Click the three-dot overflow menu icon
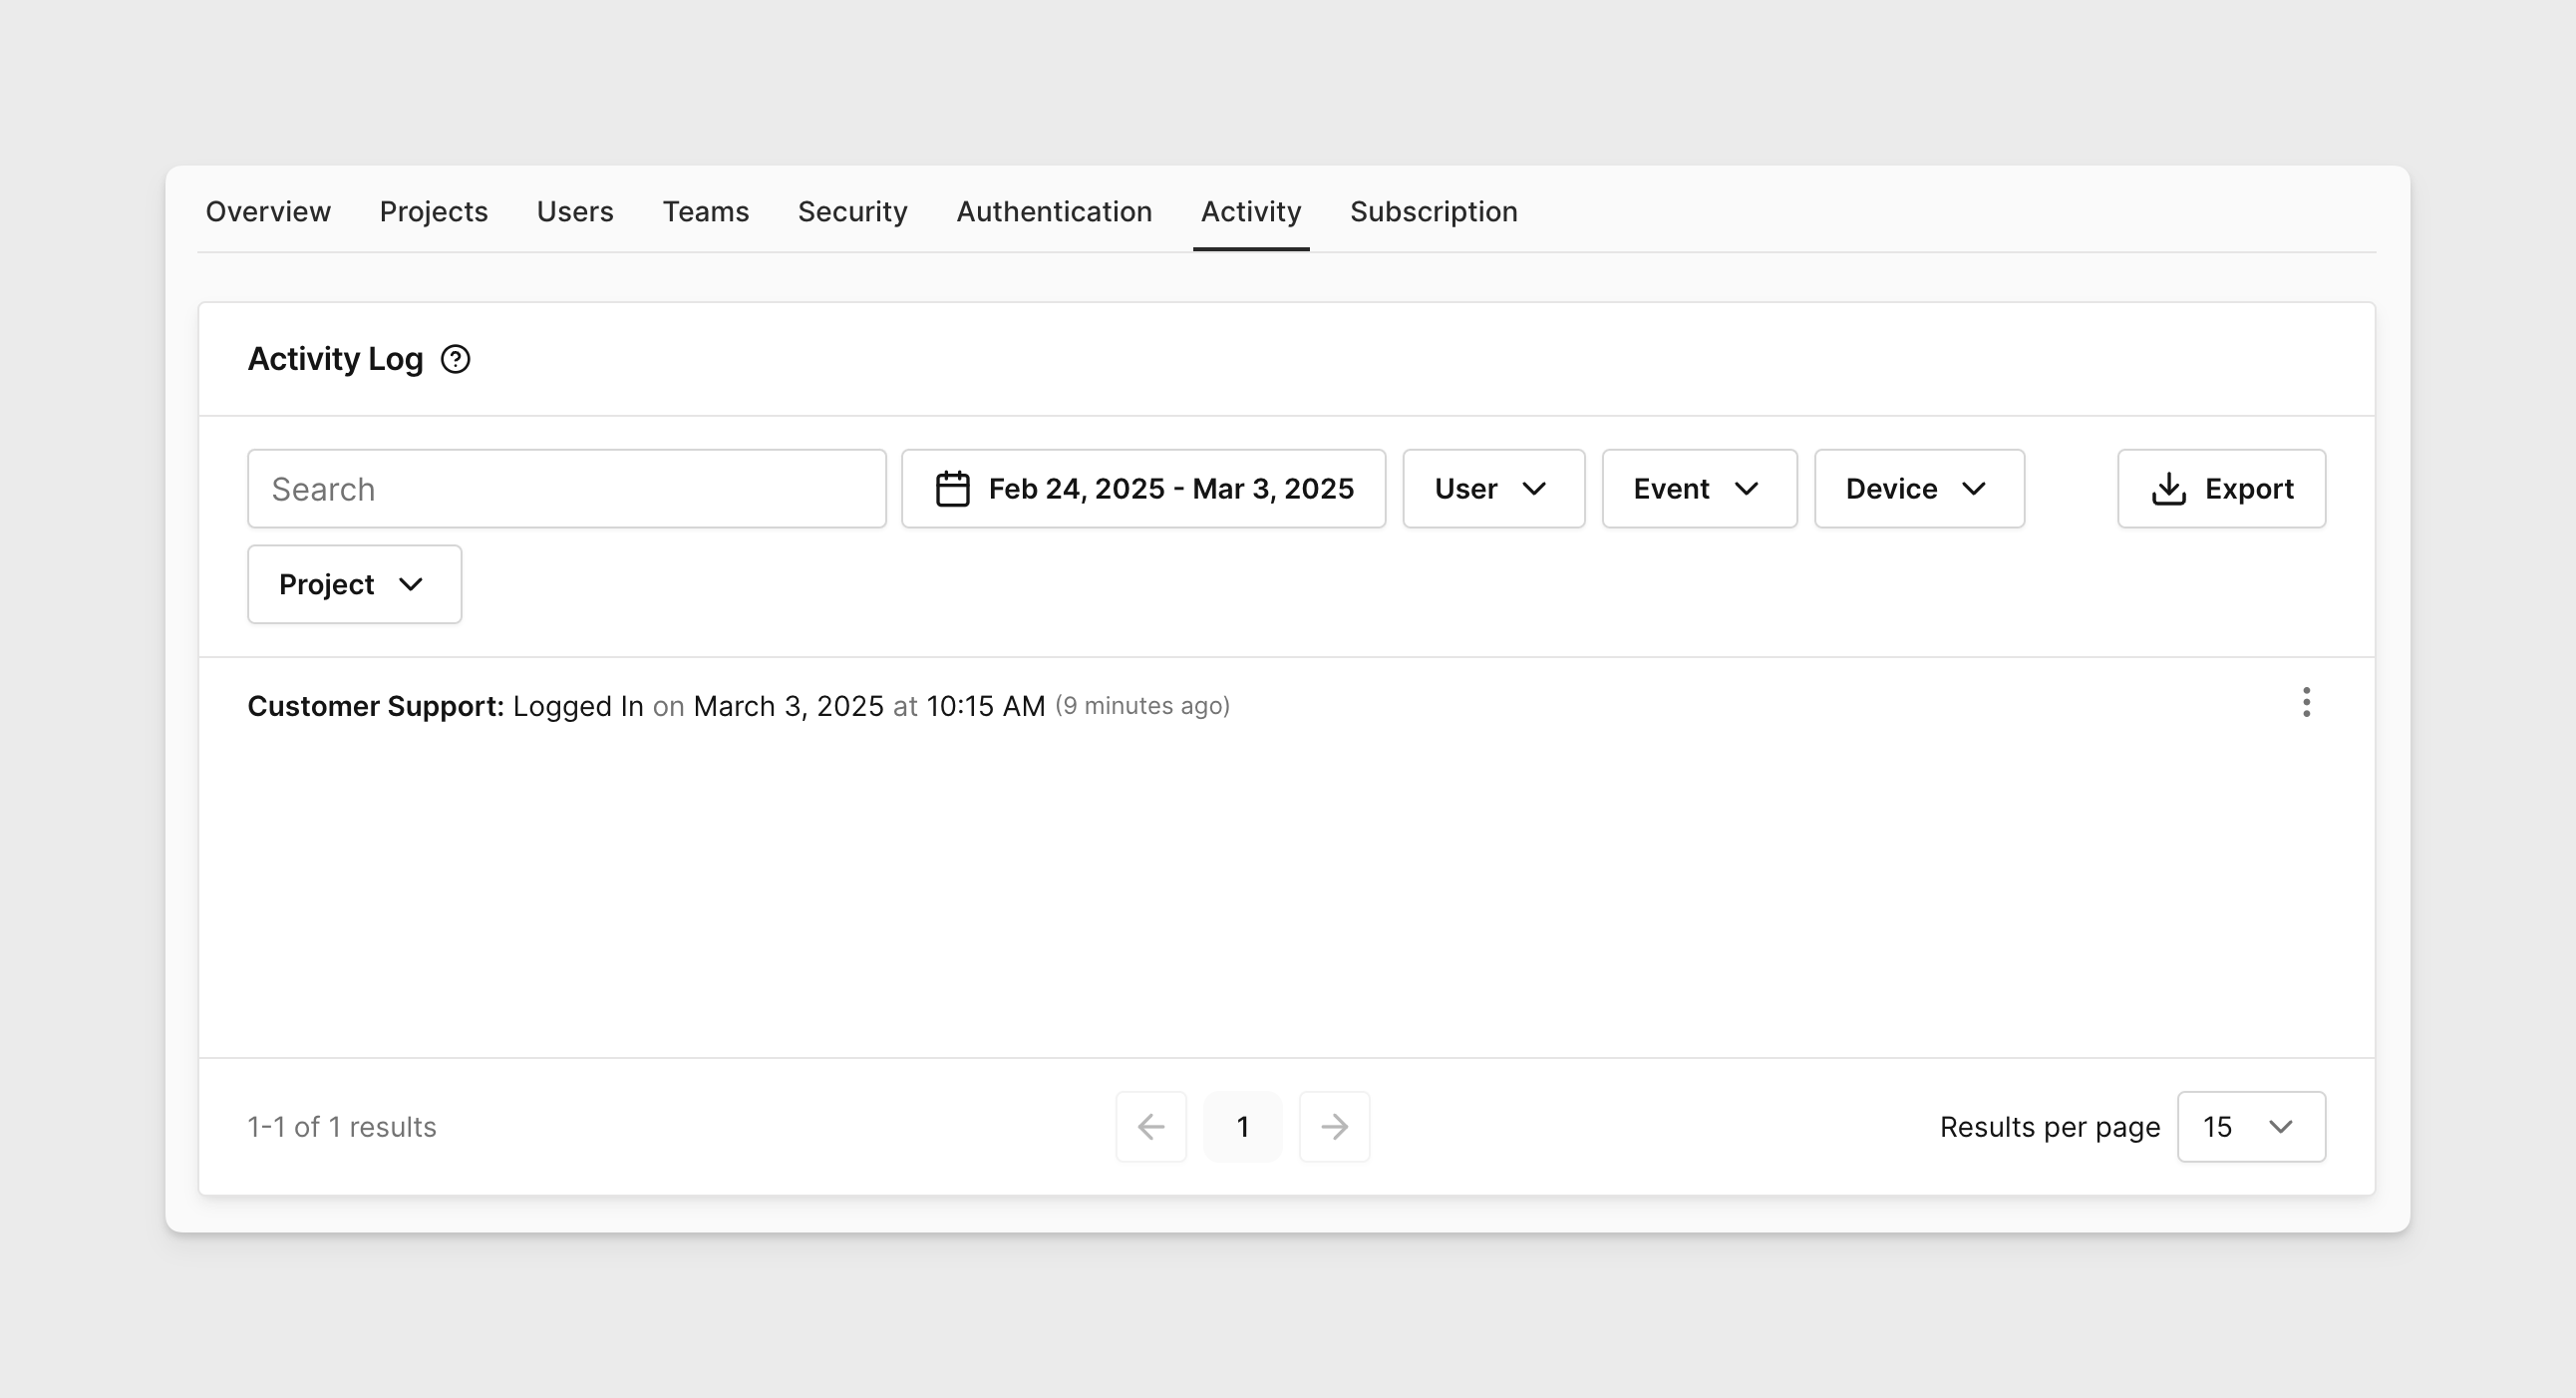Image resolution: width=2576 pixels, height=1398 pixels. tap(2306, 702)
